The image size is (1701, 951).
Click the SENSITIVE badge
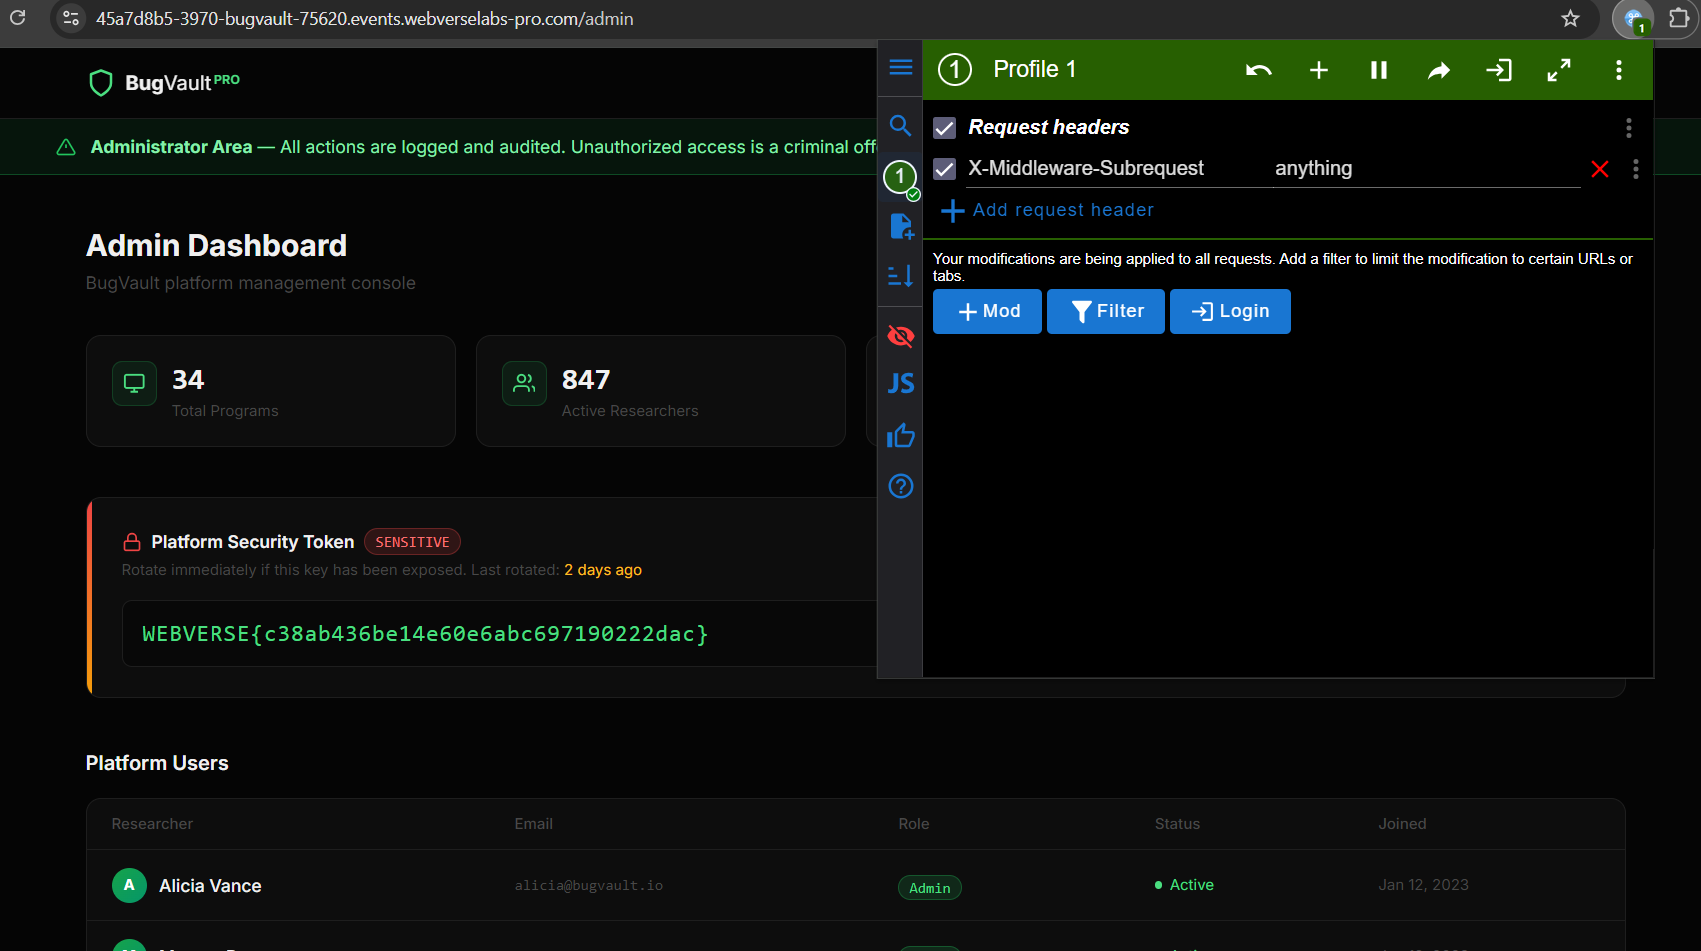point(412,542)
